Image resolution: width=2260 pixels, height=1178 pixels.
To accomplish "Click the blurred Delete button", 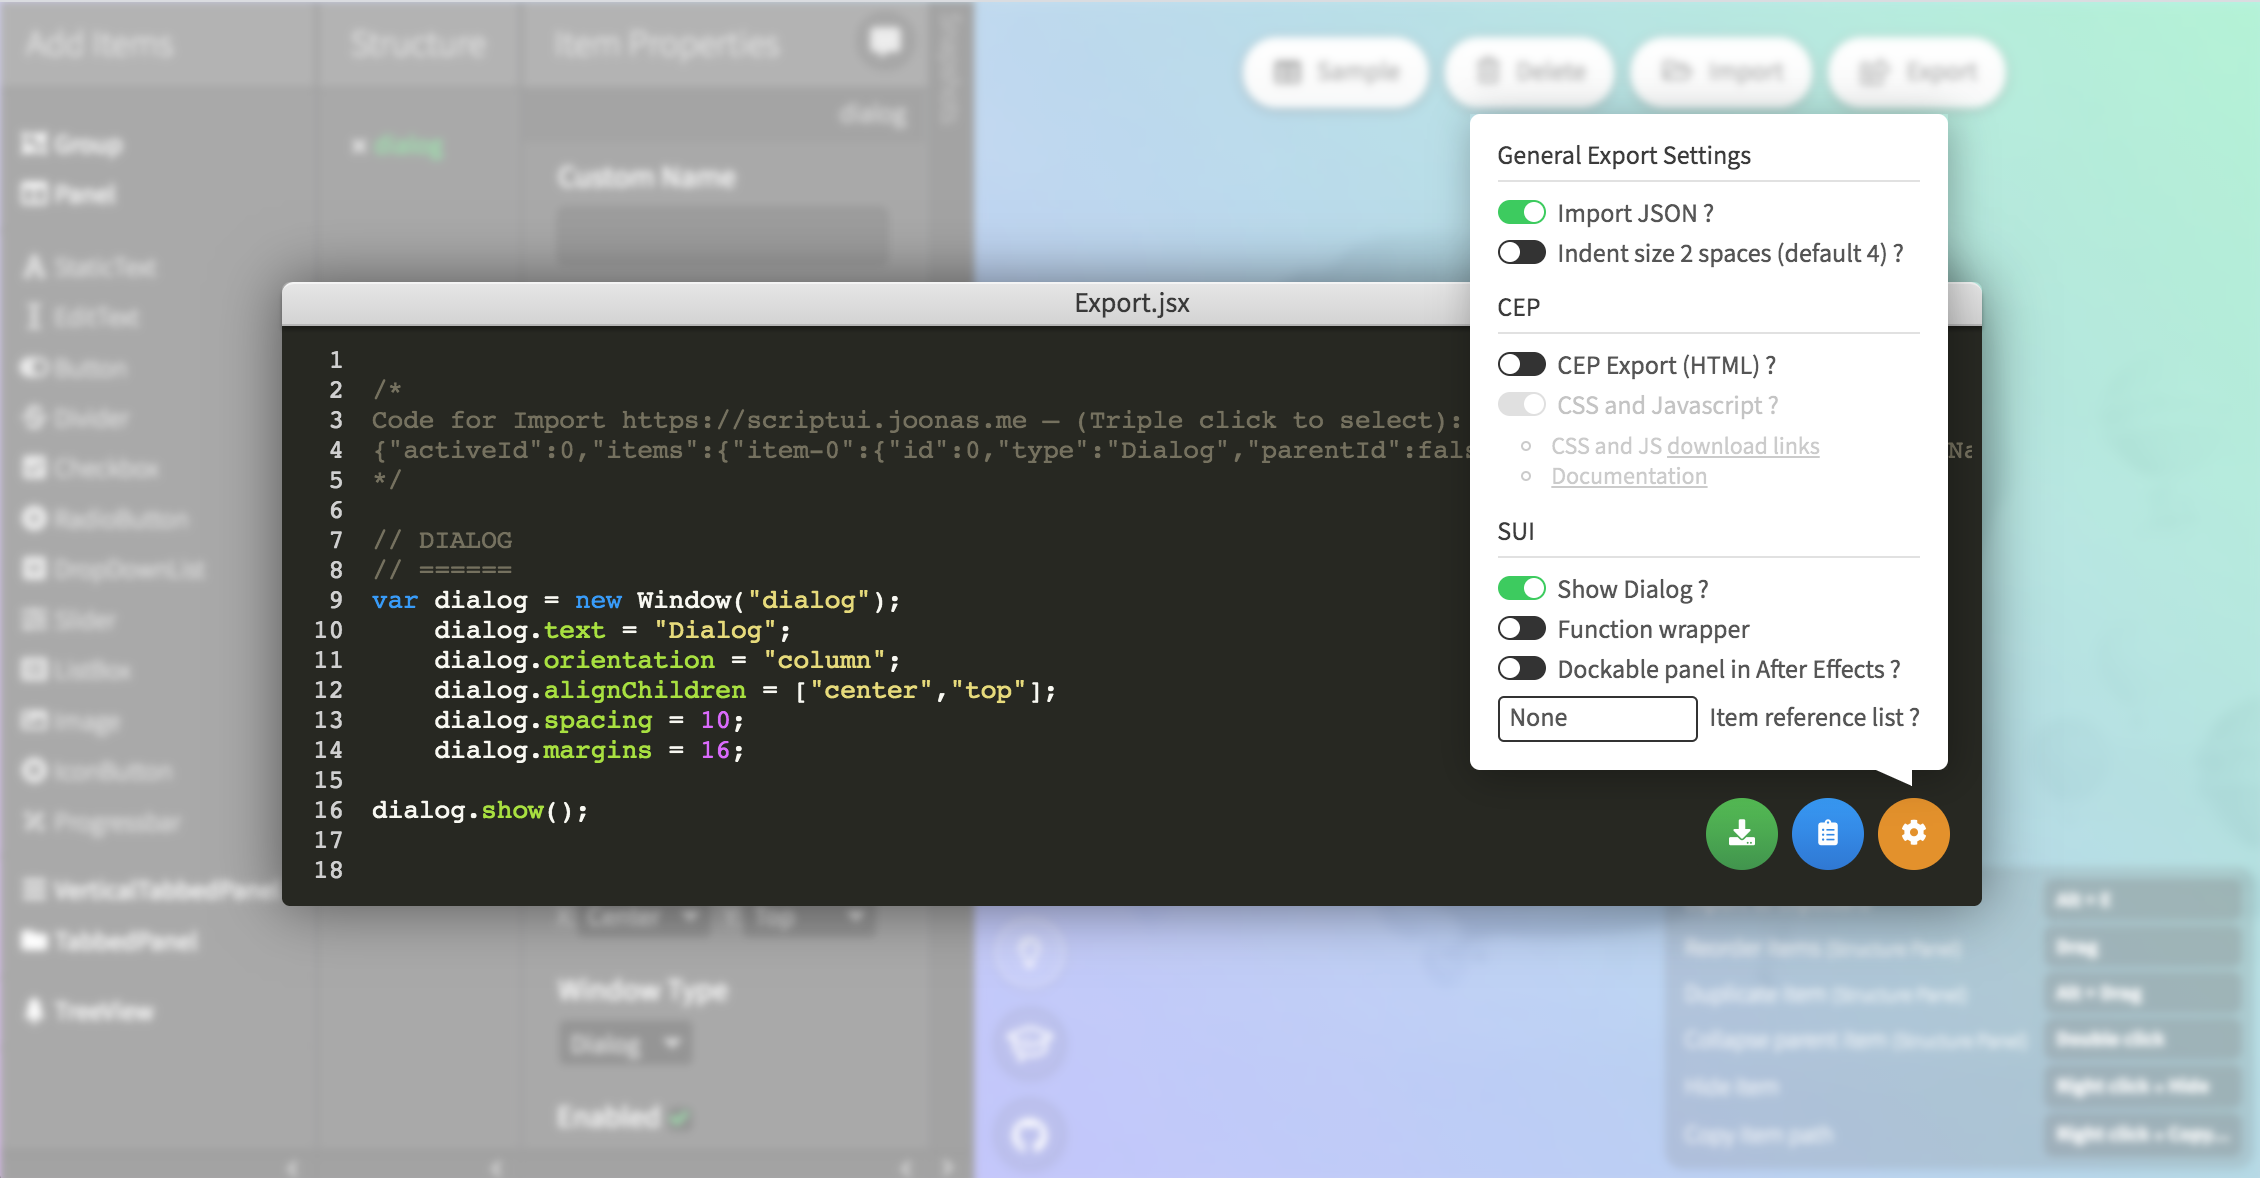I will click(x=1530, y=72).
